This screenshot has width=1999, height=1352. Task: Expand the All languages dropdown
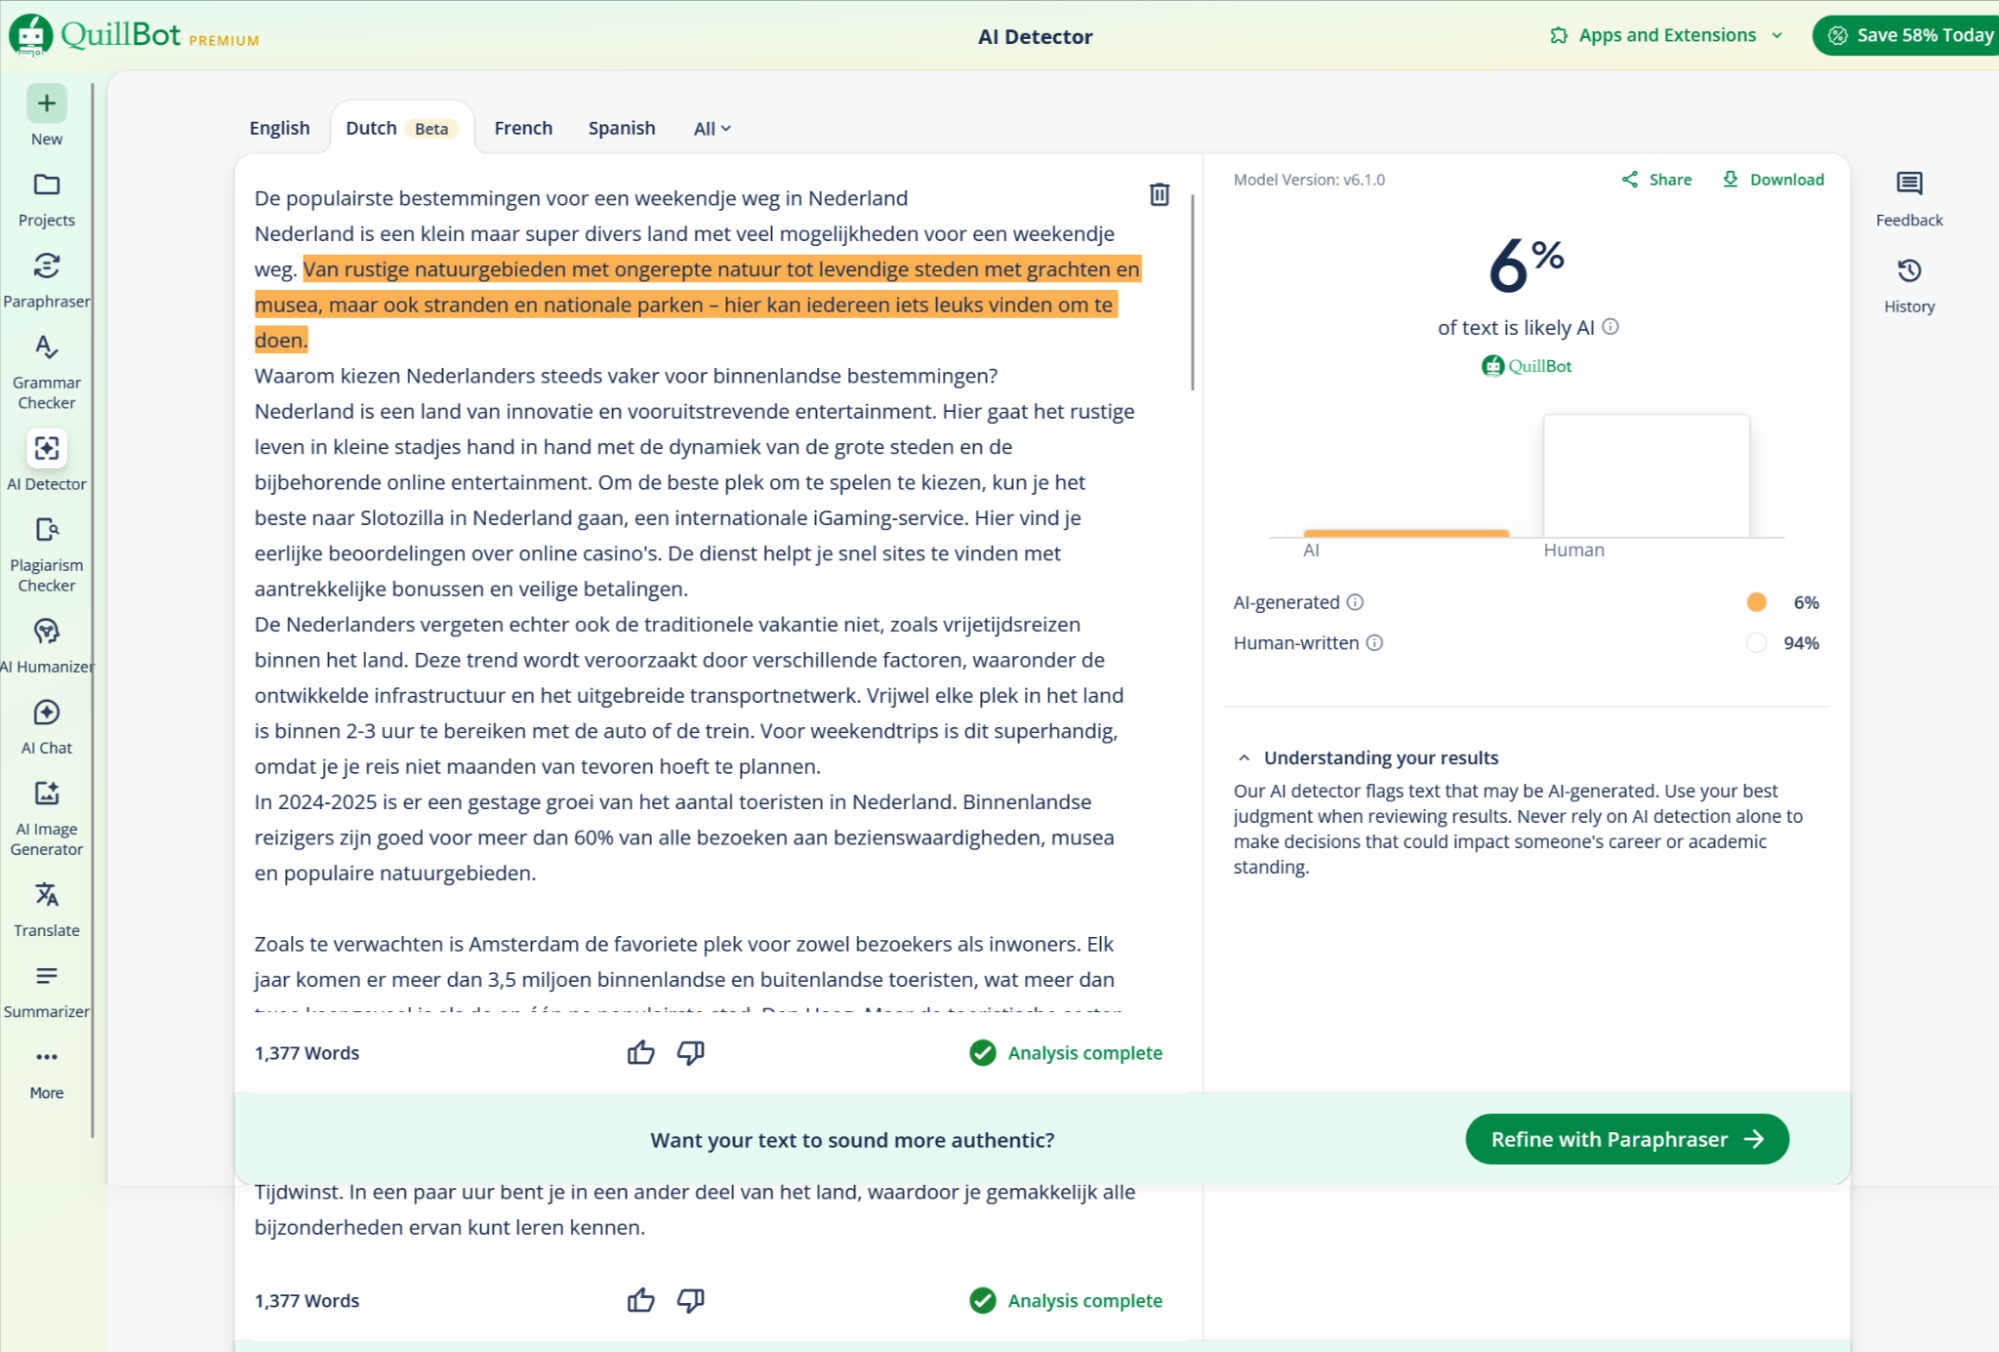point(712,128)
